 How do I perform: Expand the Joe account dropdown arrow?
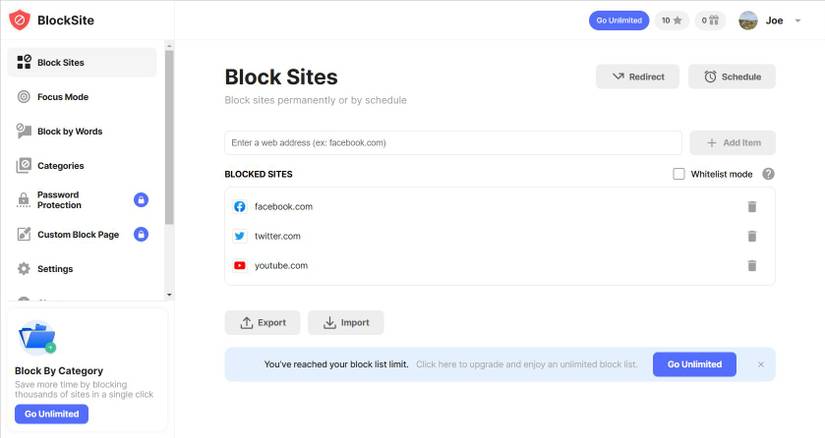pos(798,21)
